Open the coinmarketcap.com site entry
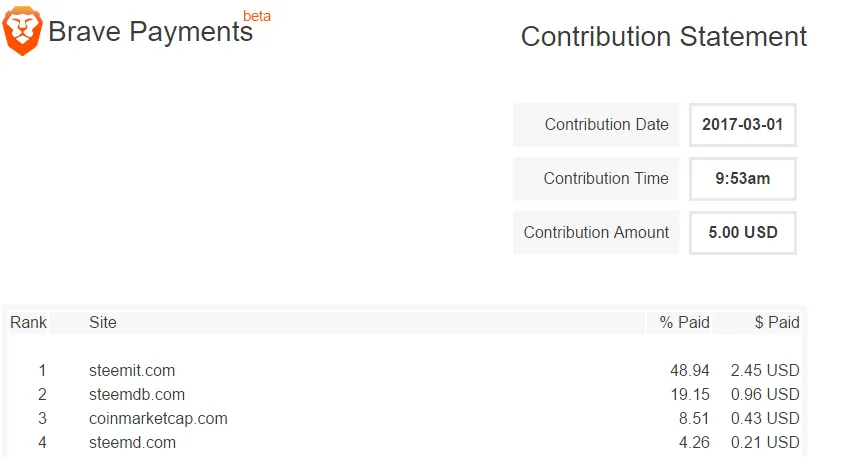 [x=158, y=418]
